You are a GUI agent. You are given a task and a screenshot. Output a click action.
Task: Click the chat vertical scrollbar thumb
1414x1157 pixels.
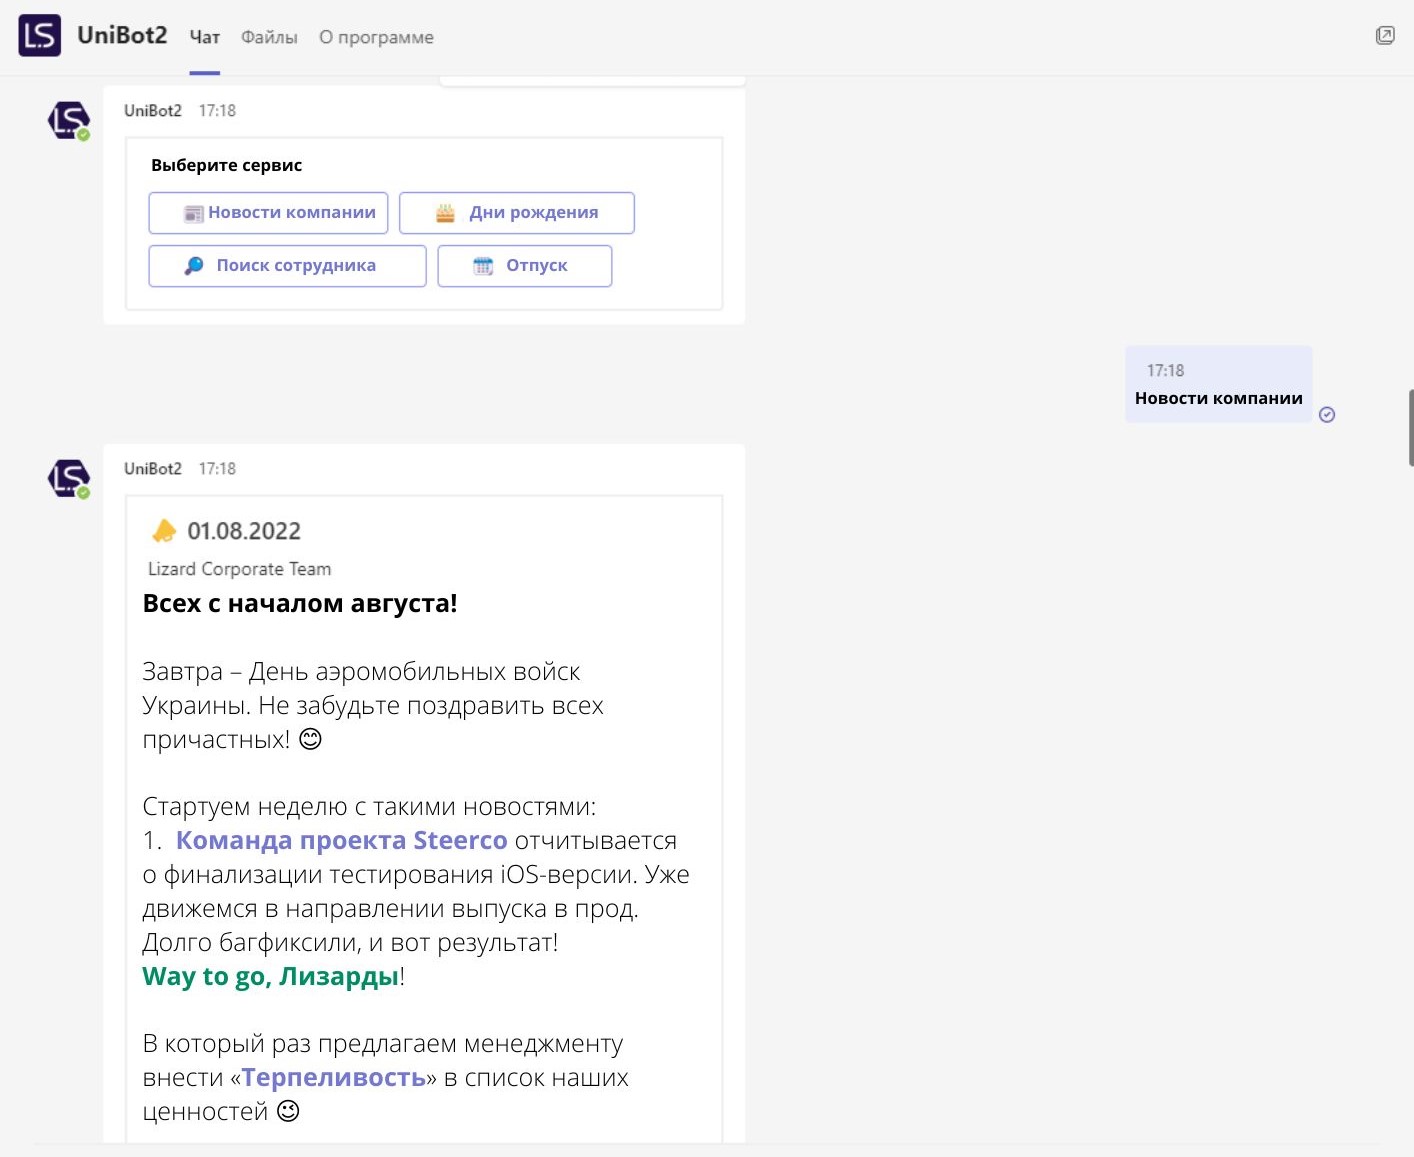point(1410,428)
